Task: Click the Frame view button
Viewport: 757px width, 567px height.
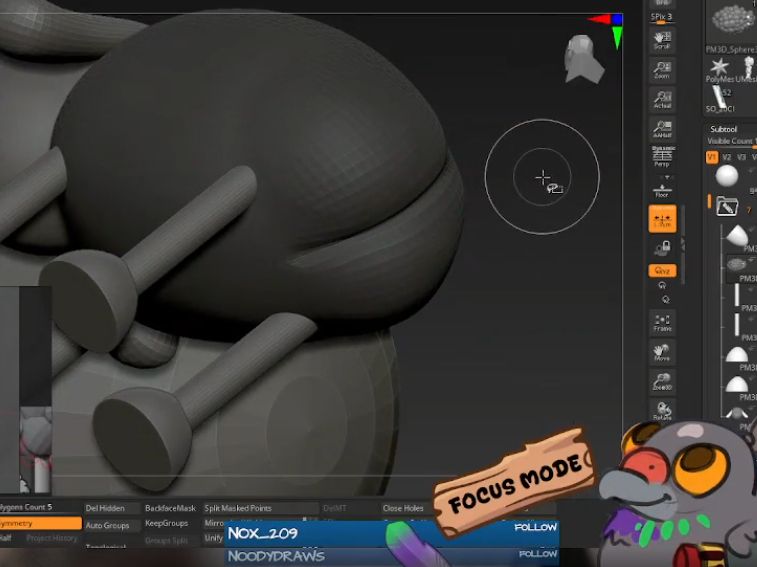Action: 662,323
